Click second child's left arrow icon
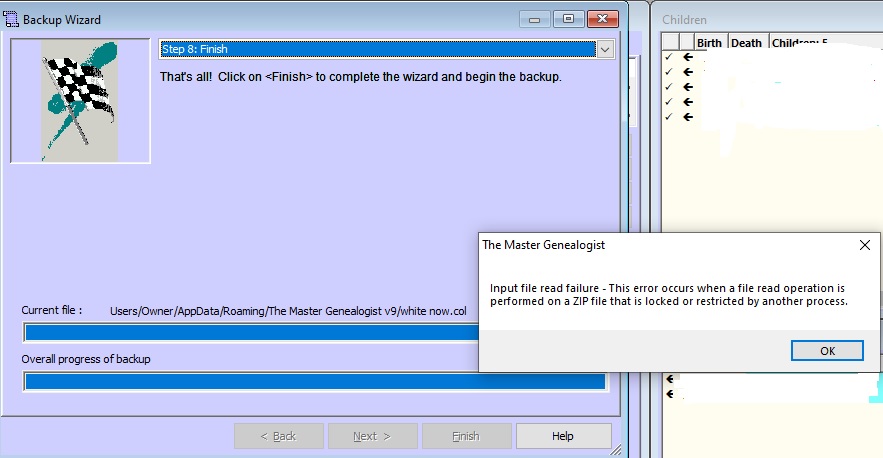Screen dimensions: 883x458 [x=688, y=72]
